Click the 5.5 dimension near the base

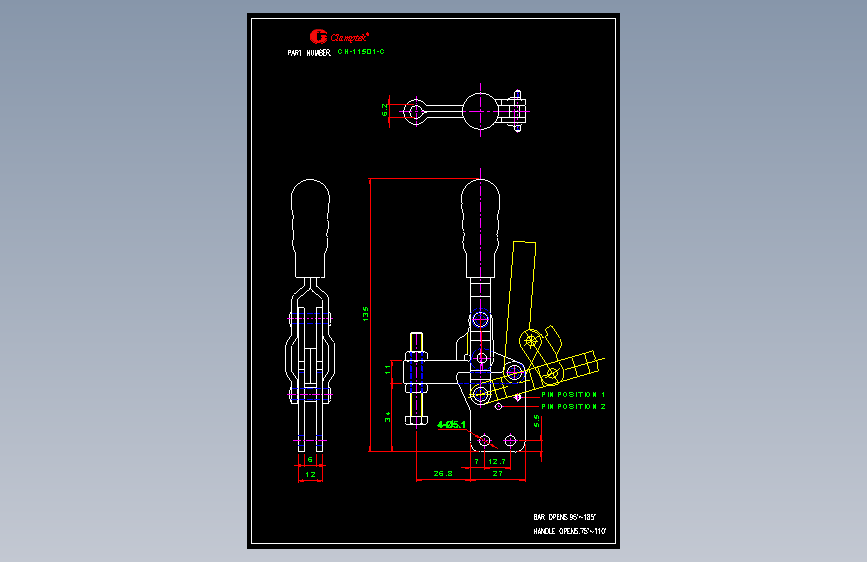point(536,421)
